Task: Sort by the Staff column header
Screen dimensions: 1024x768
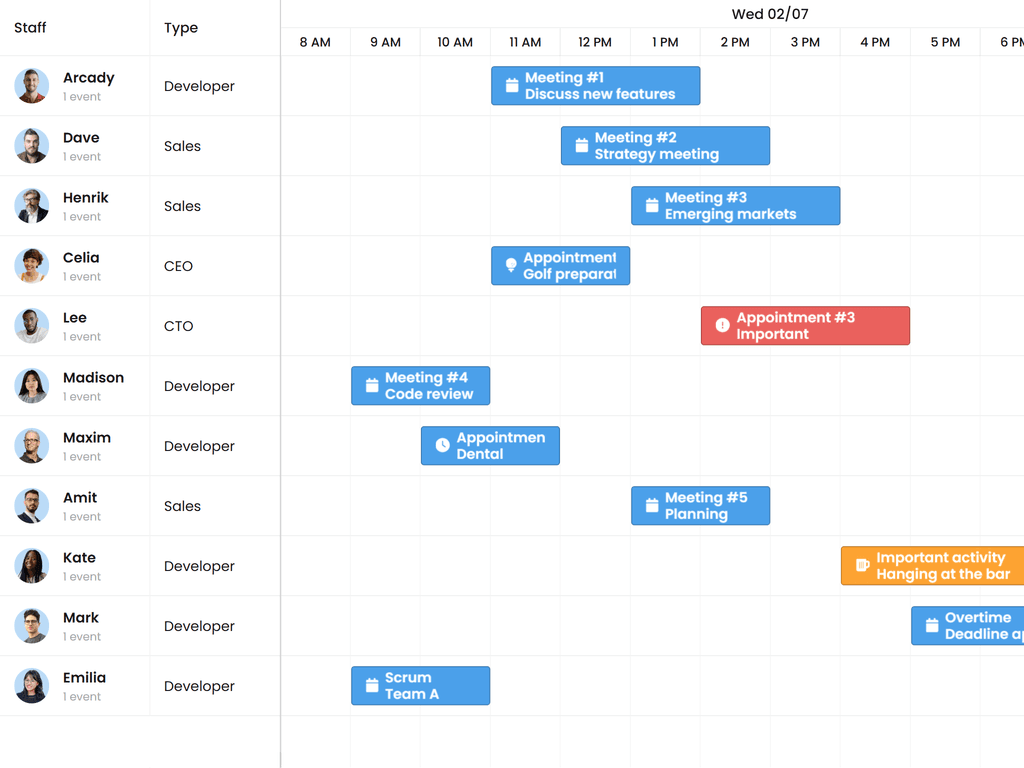Action: point(30,28)
